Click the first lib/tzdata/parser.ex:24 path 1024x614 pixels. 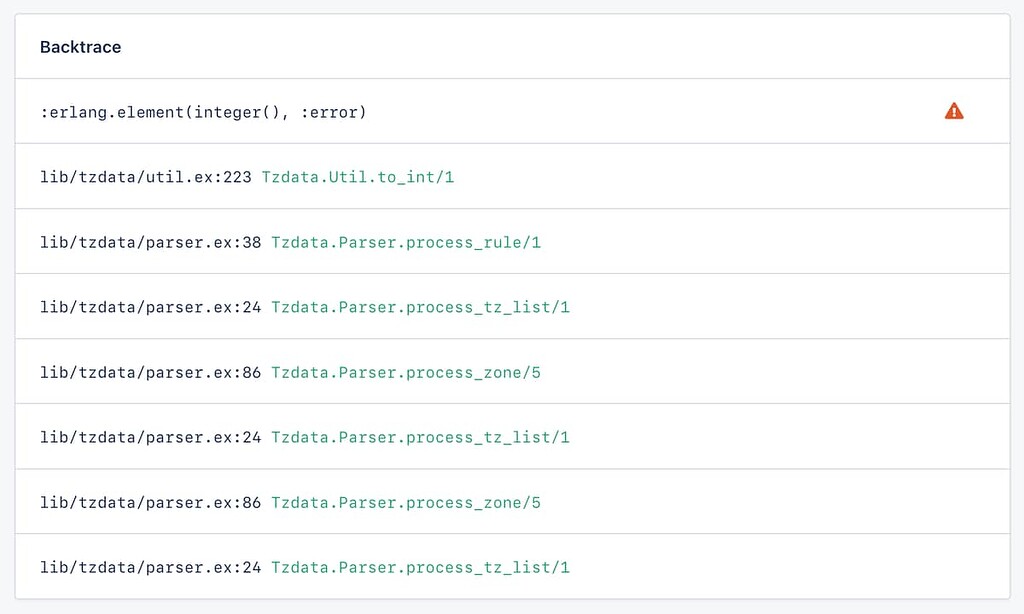[x=150, y=307]
